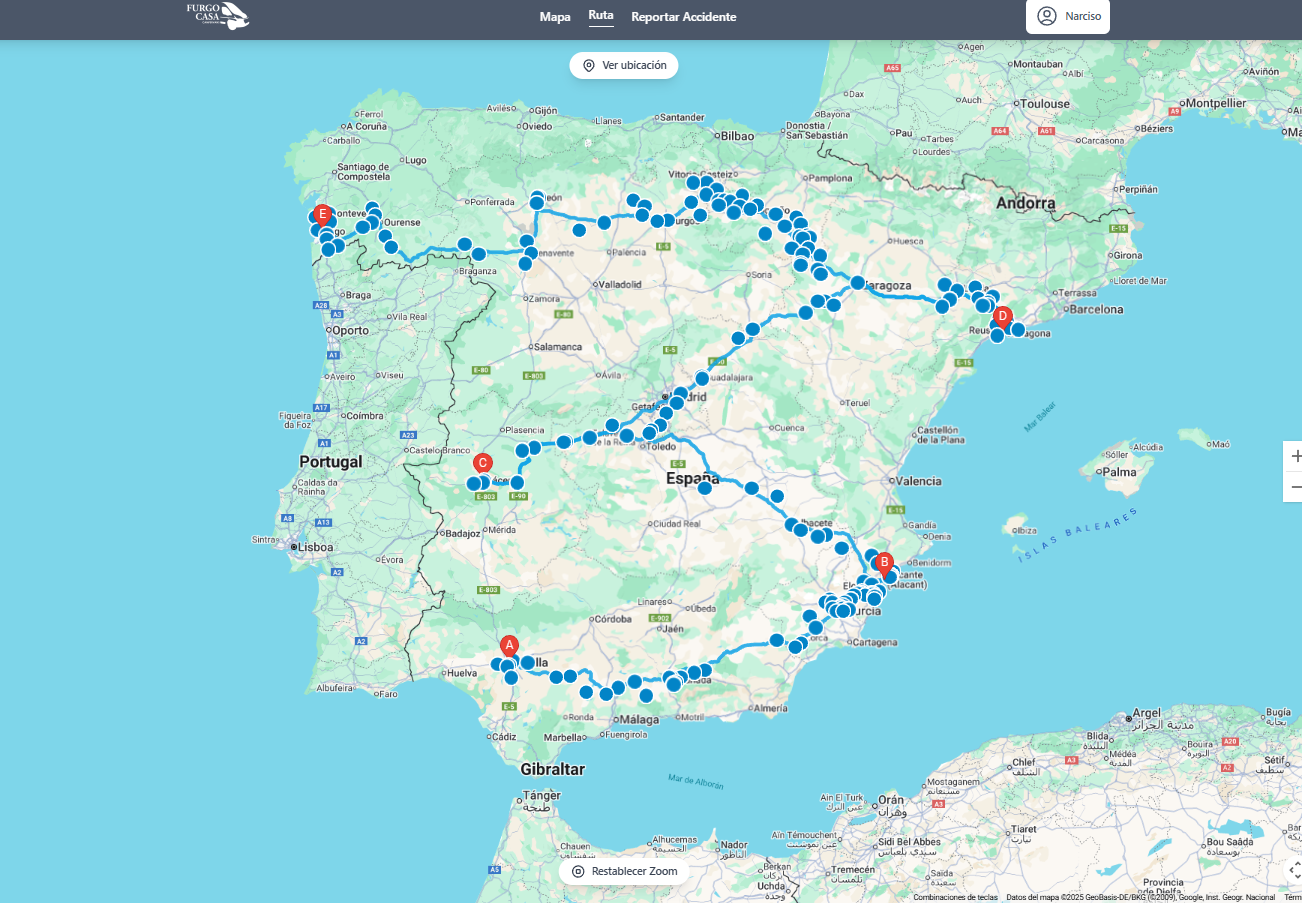The height and width of the screenshot is (903, 1302).
Task: Click the target icon in Restablecer Zoom
Action: click(x=578, y=871)
